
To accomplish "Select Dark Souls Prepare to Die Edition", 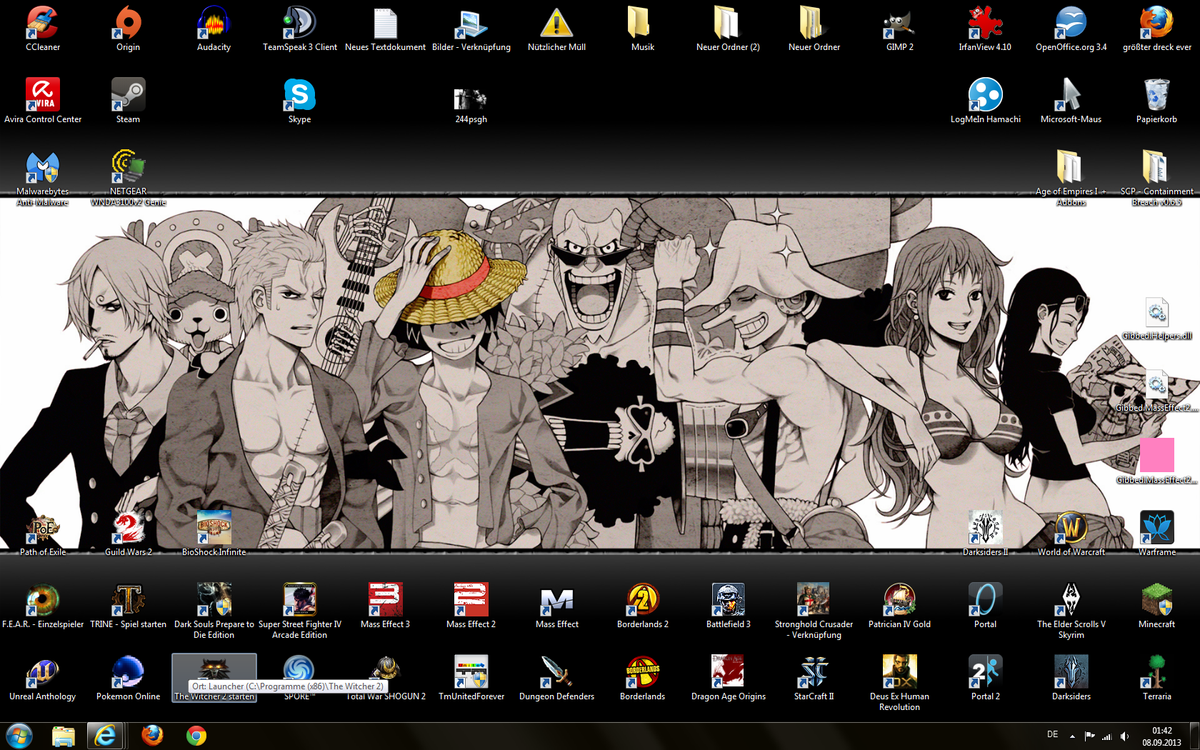I will [x=214, y=599].
